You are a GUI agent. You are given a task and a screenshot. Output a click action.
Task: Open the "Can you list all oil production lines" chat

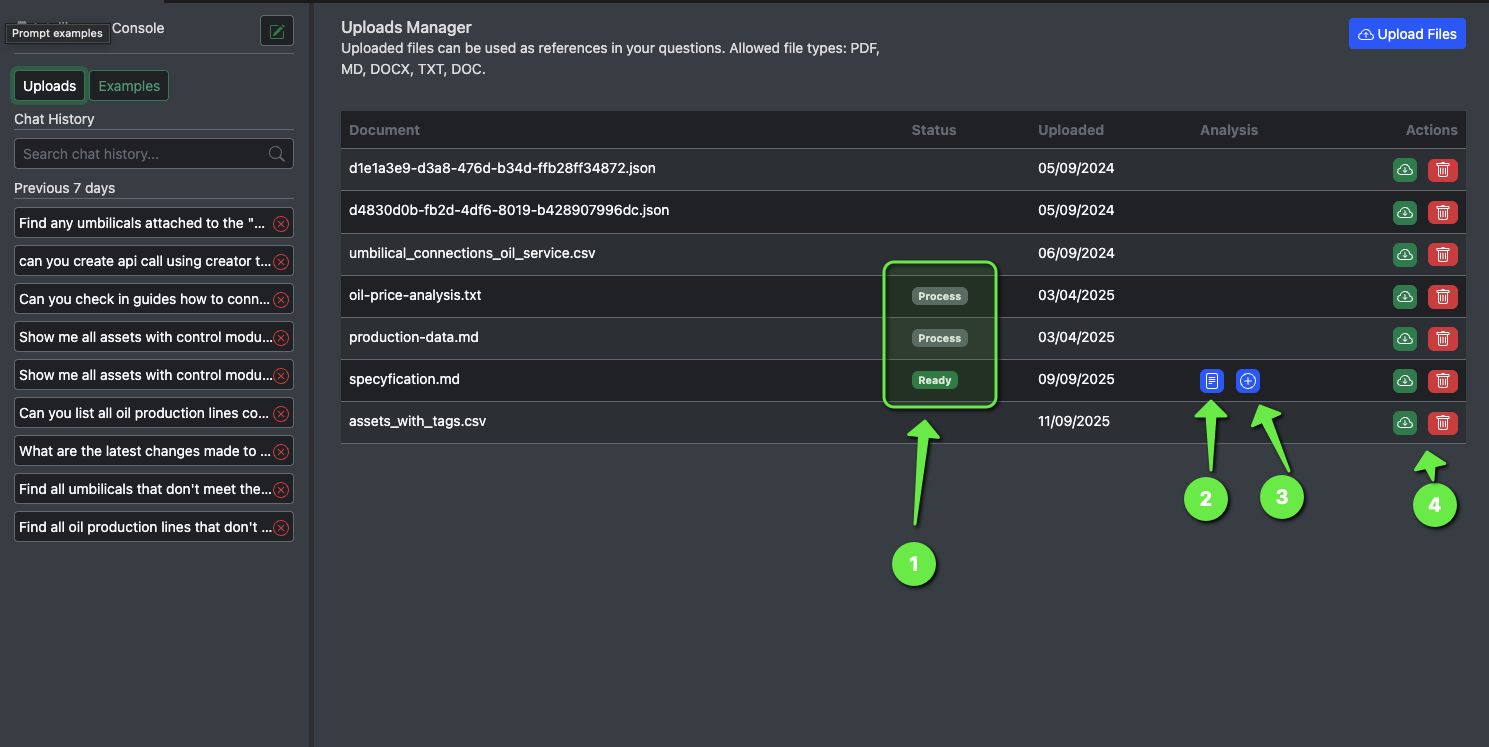(143, 413)
